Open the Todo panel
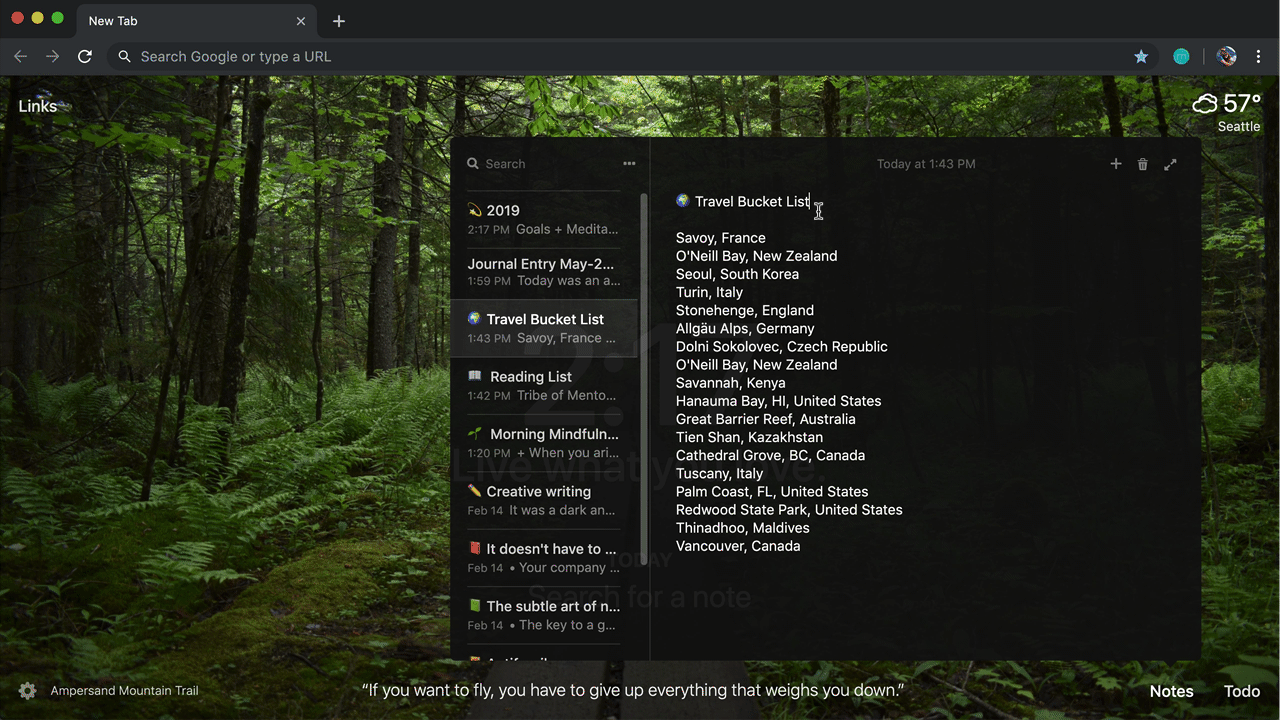The image size is (1280, 720). click(1242, 691)
